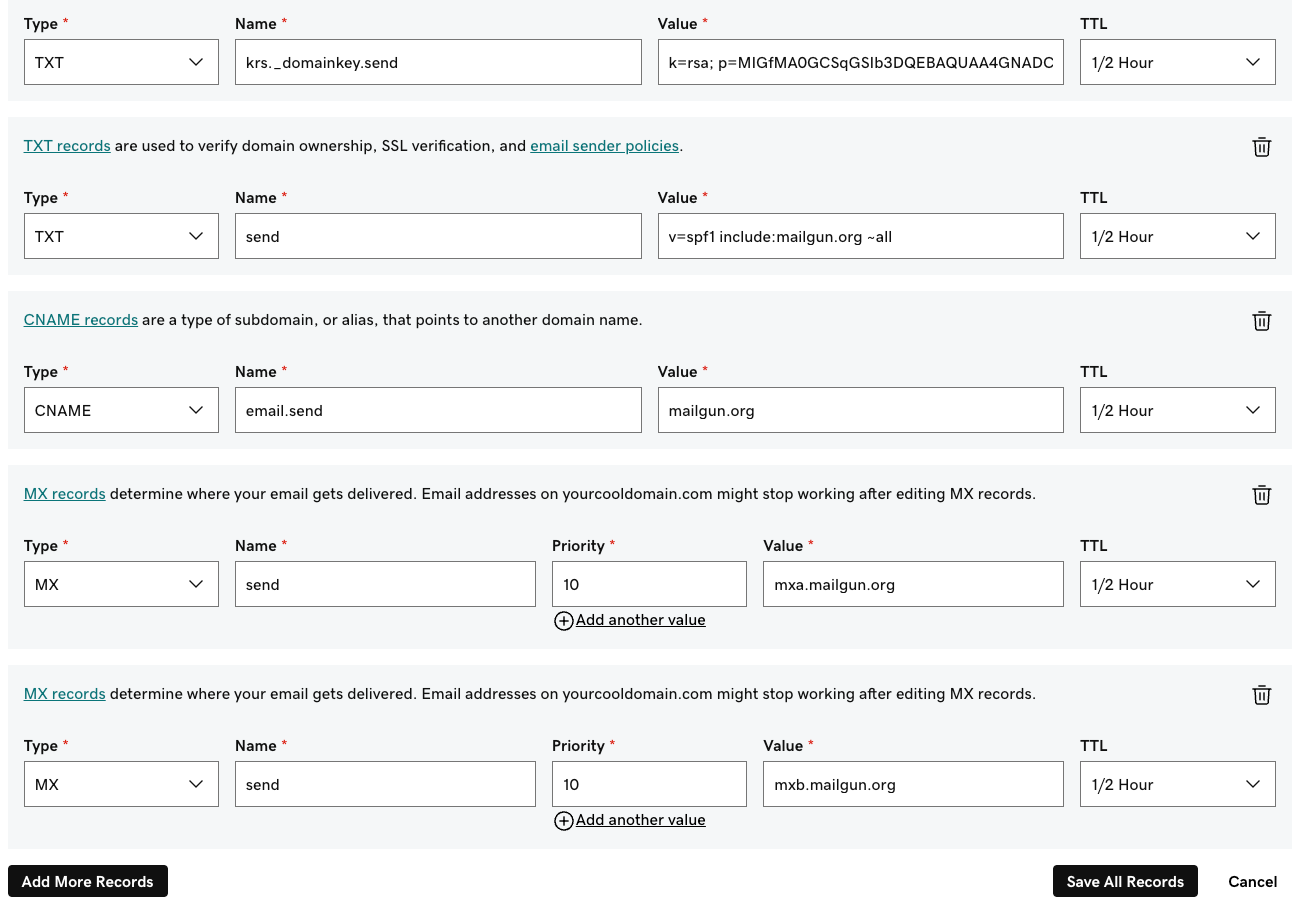Delete the CNAME email.send record
This screenshot has height=905, width=1297.
tap(1261, 320)
